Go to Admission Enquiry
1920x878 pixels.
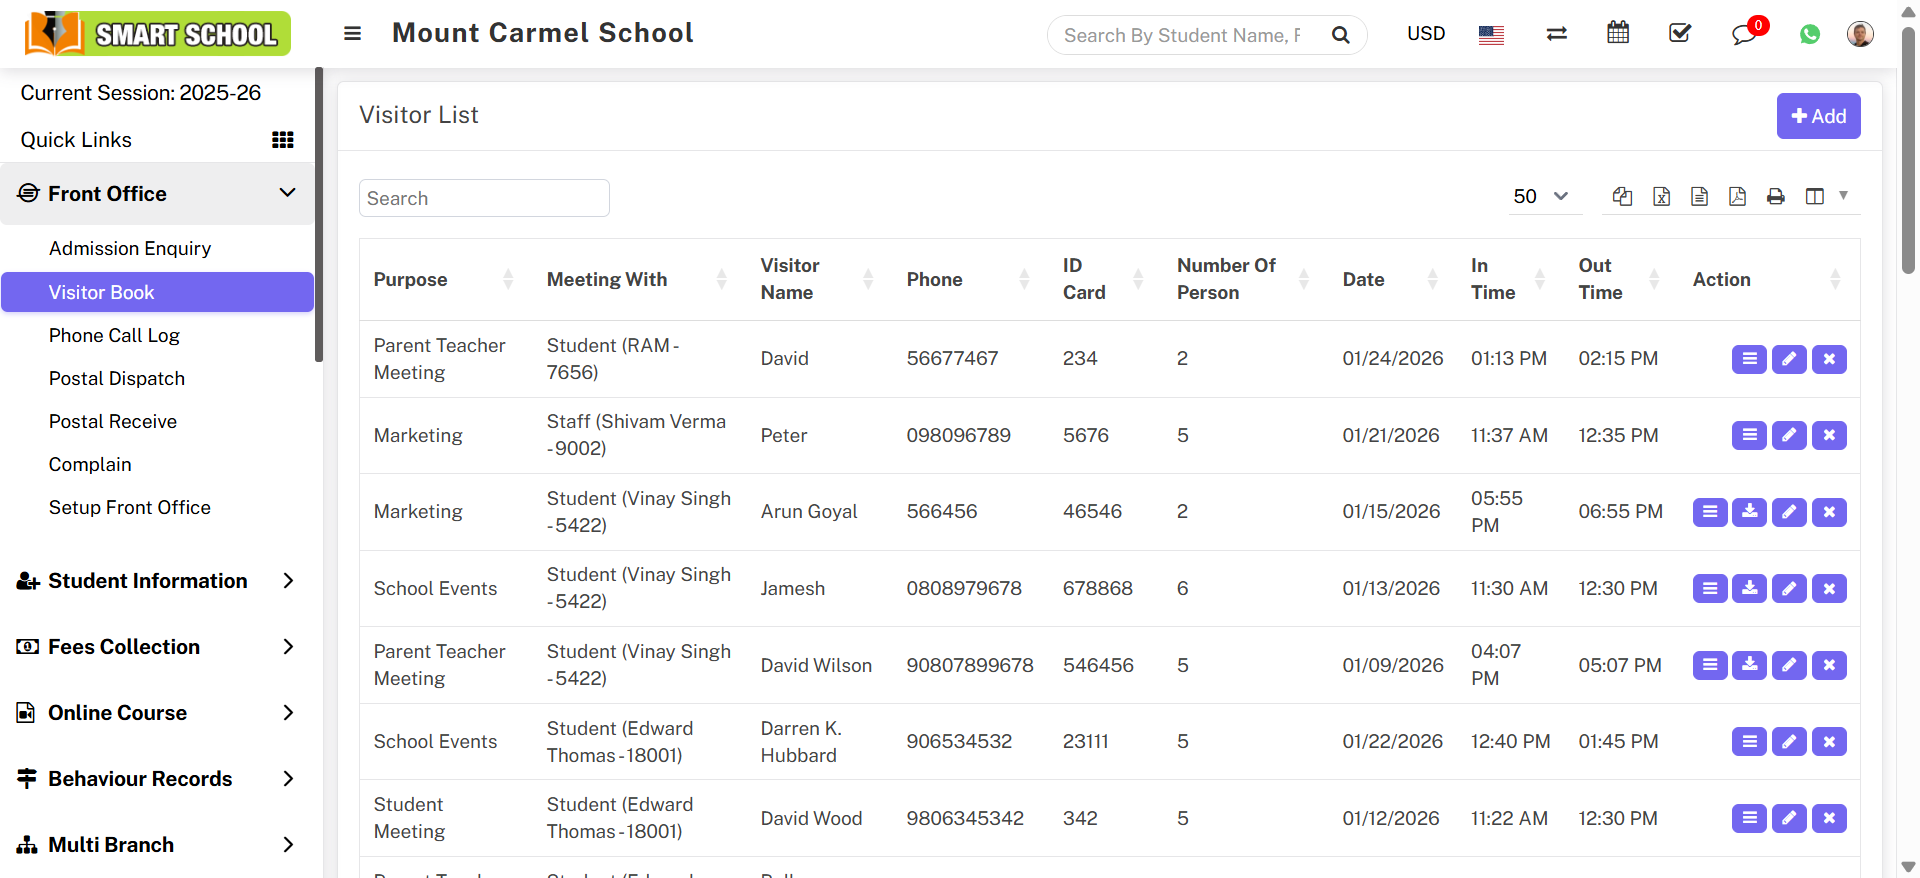pos(130,249)
